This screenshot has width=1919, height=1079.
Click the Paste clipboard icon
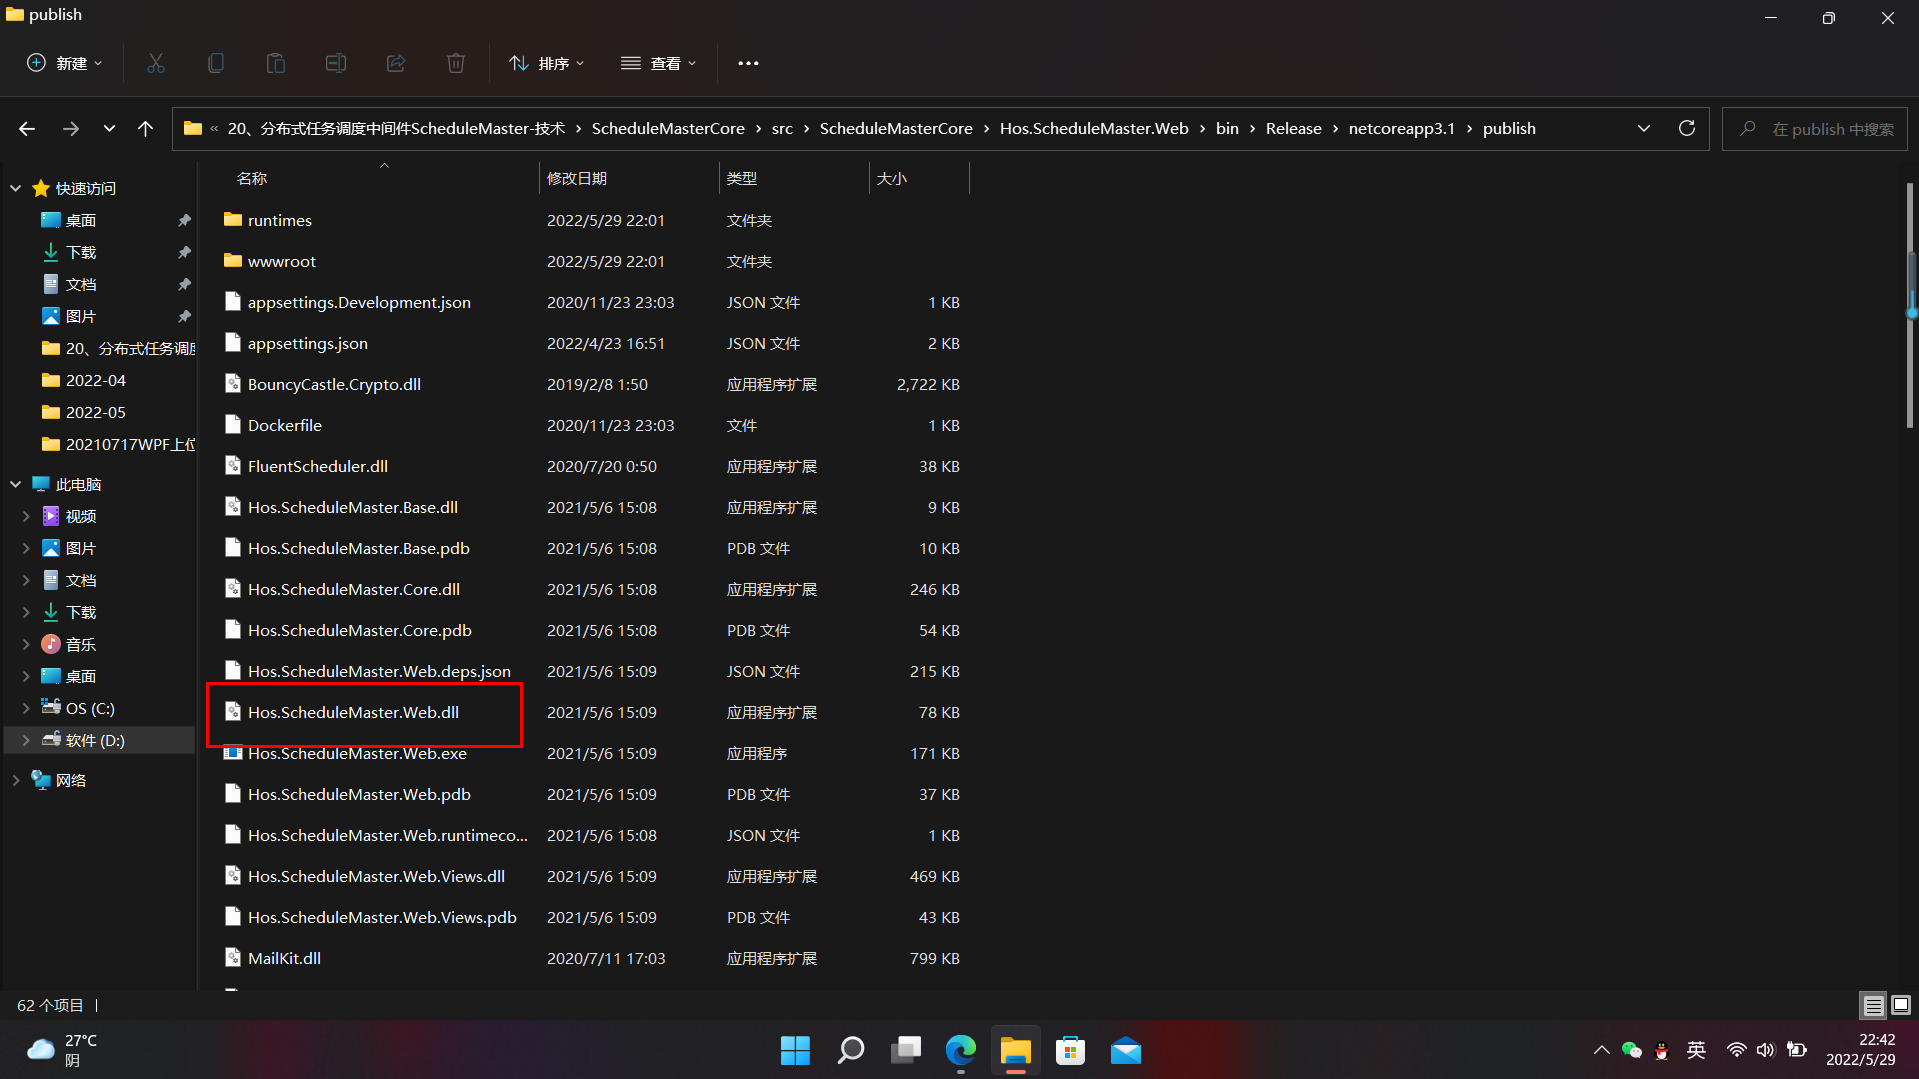pyautogui.click(x=276, y=63)
